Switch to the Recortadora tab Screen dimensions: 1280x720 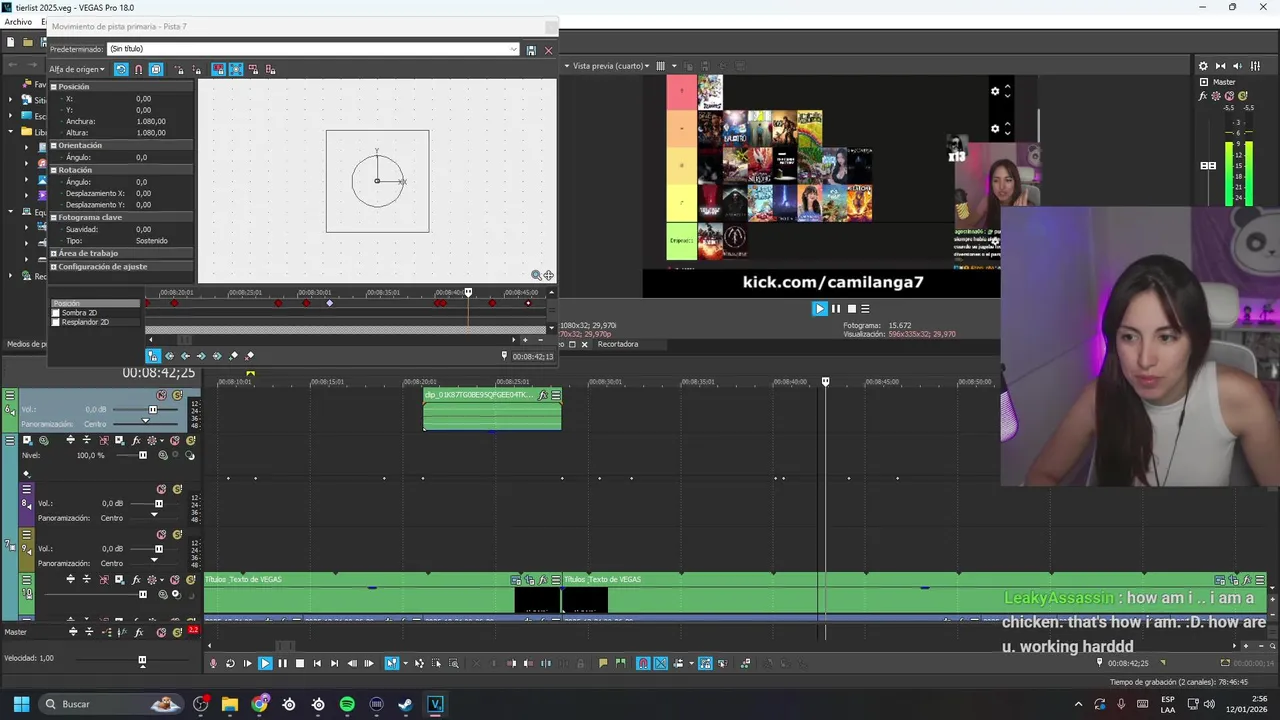pos(617,344)
